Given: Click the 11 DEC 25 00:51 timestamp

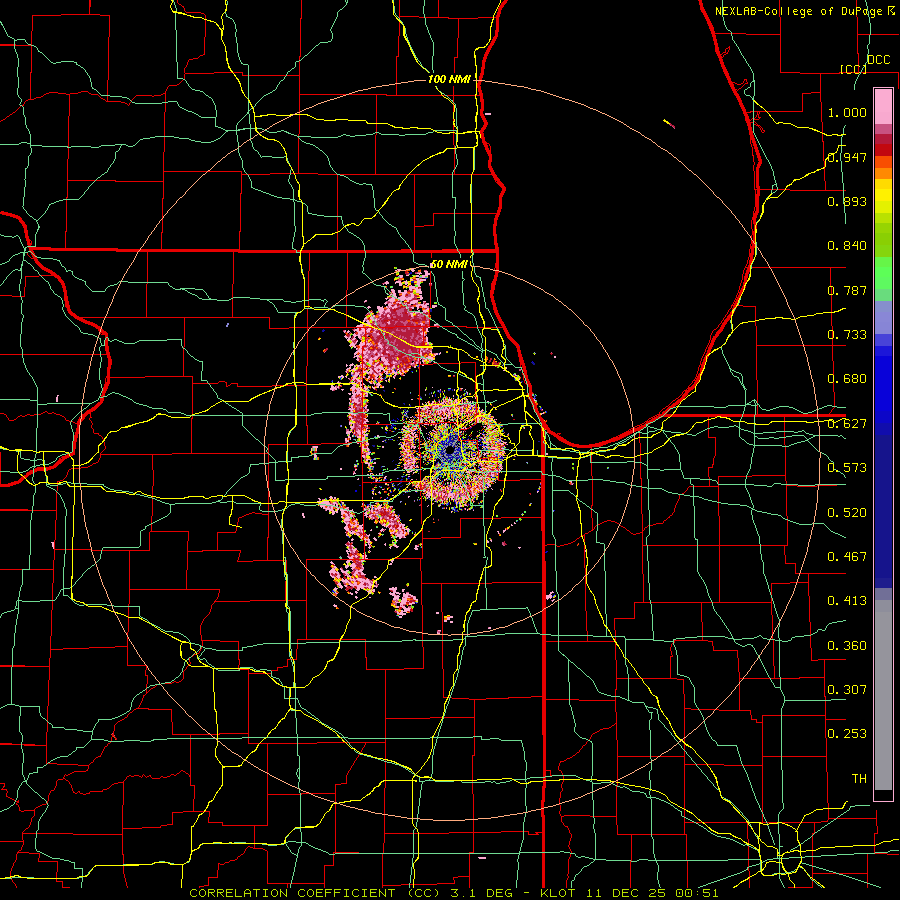Looking at the screenshot, I should pyautogui.click(x=650, y=893).
